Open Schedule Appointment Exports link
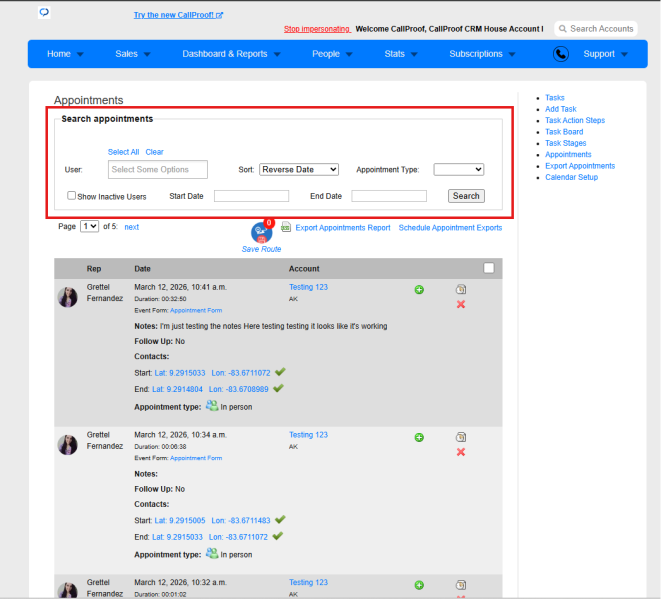The width and height of the screenshot is (661, 599). pyautogui.click(x=450, y=228)
